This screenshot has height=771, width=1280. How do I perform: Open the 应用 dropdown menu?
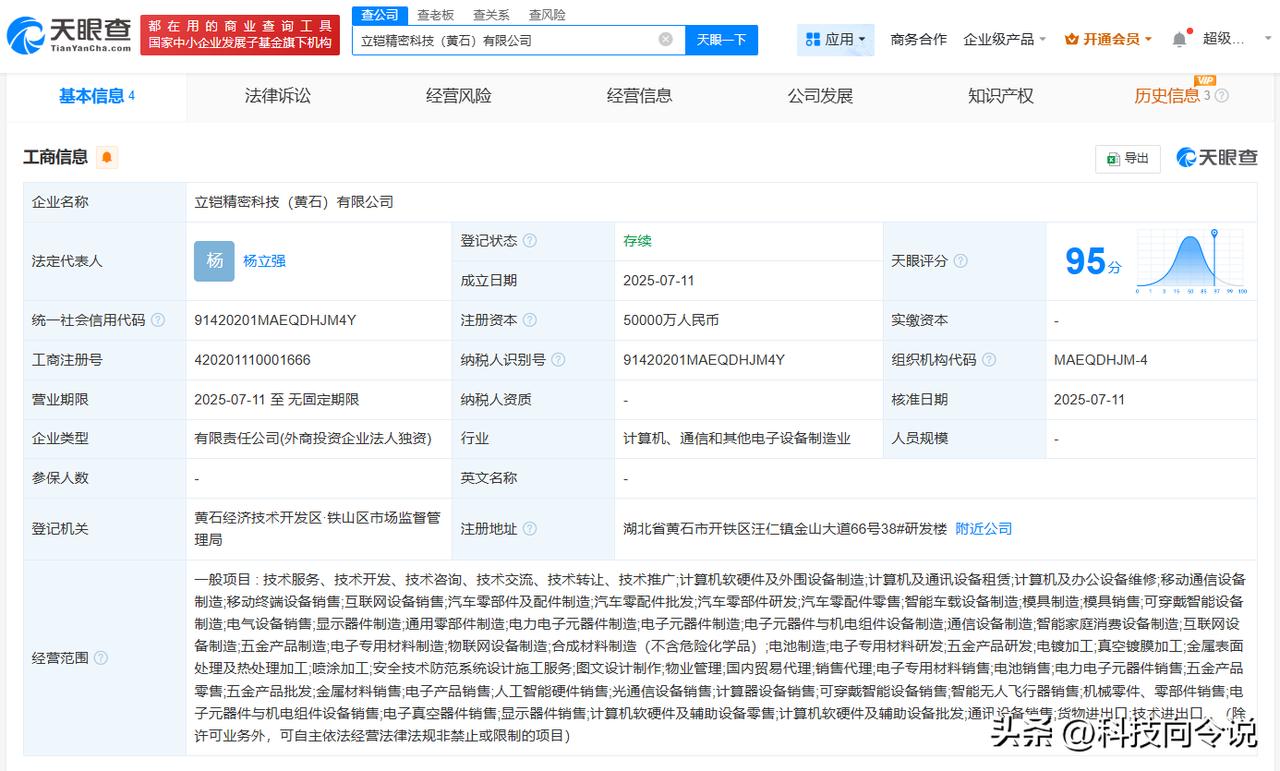pos(836,39)
